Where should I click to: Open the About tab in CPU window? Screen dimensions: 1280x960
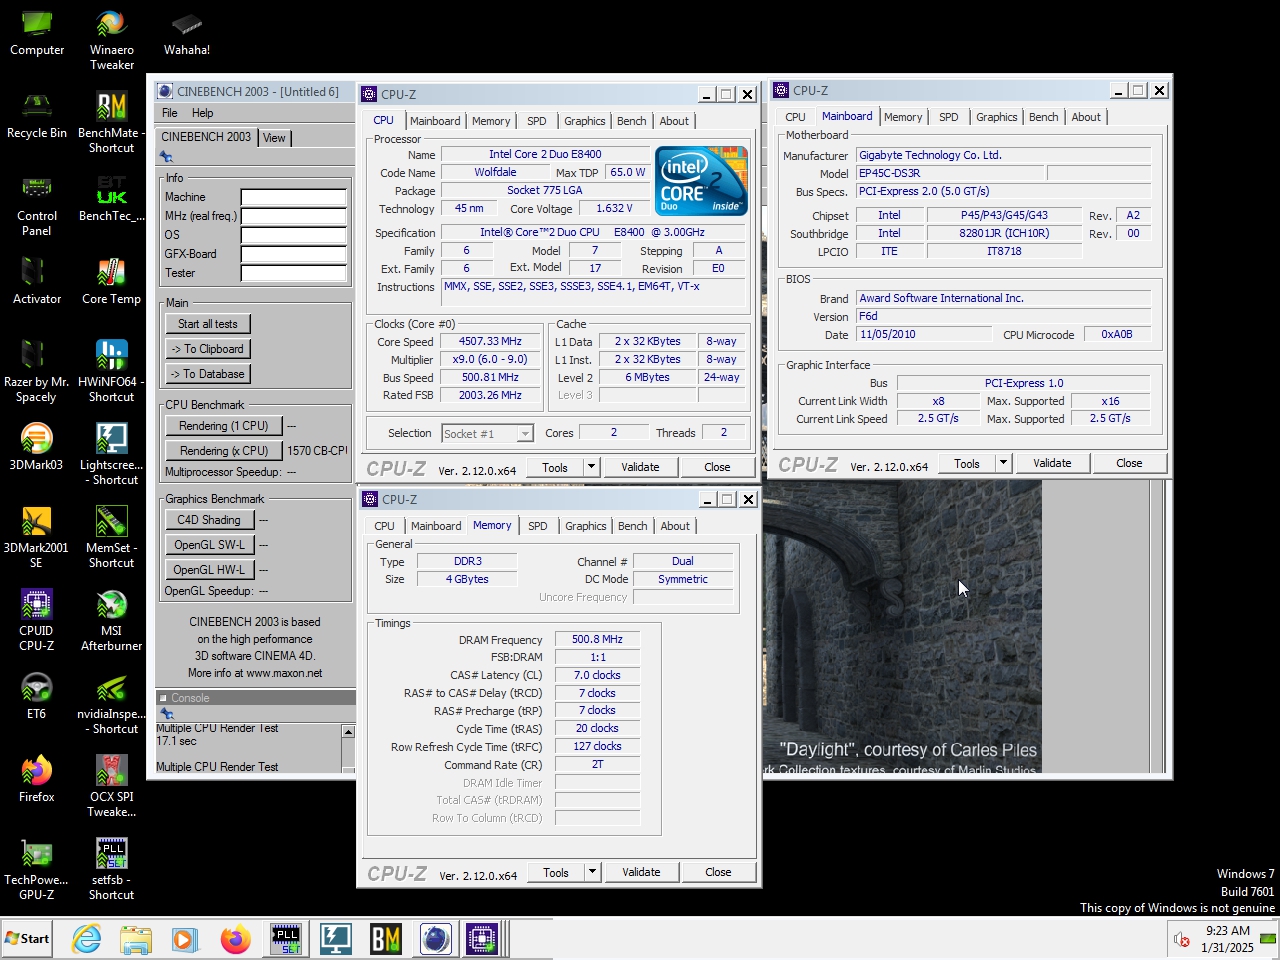coord(674,121)
